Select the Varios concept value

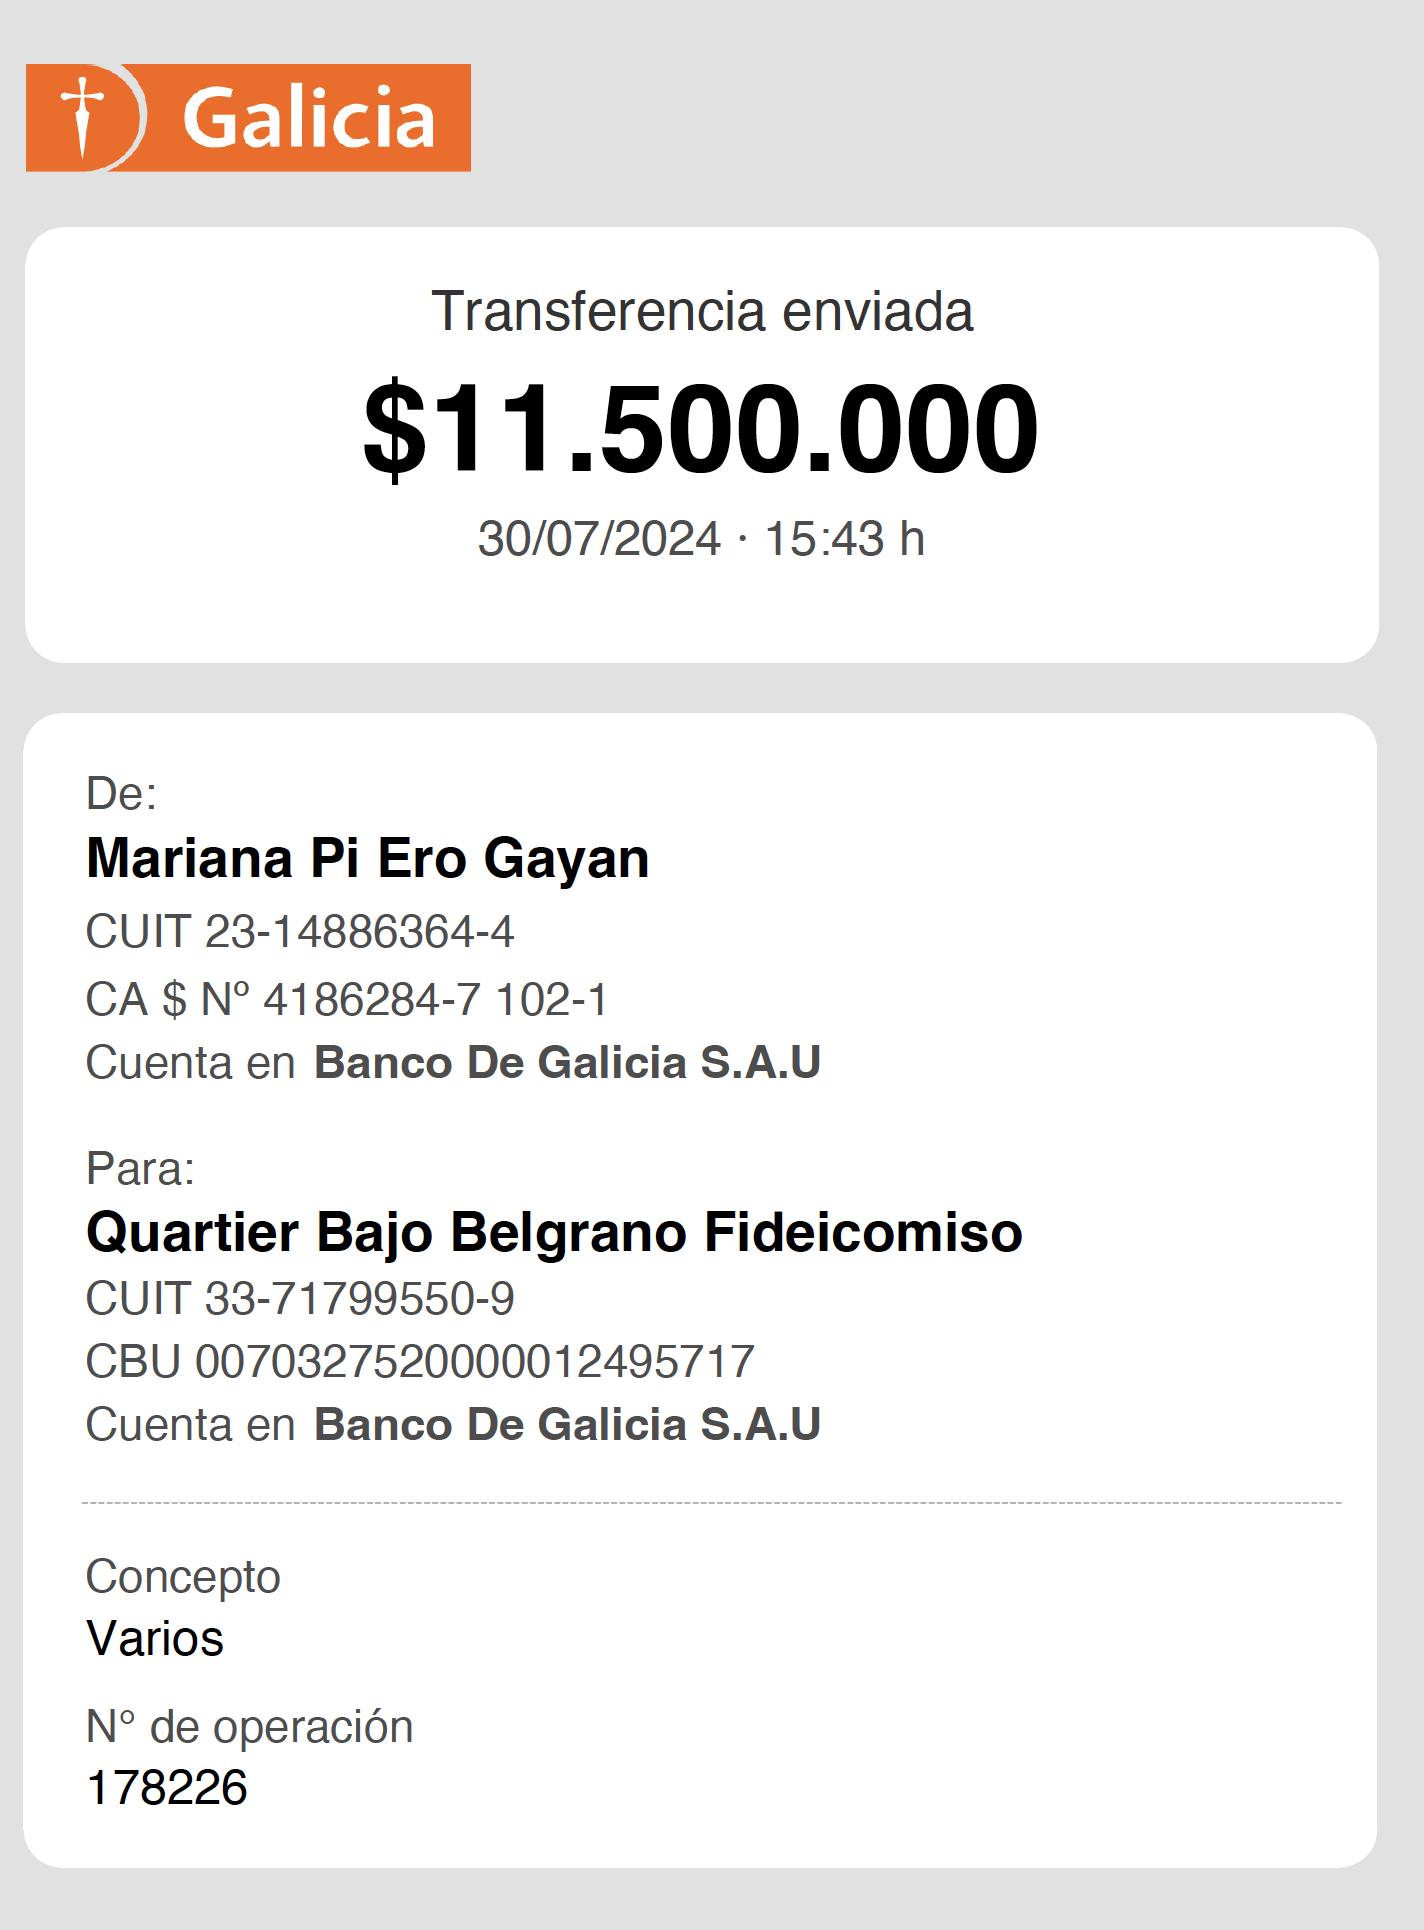pyautogui.click(x=155, y=1639)
